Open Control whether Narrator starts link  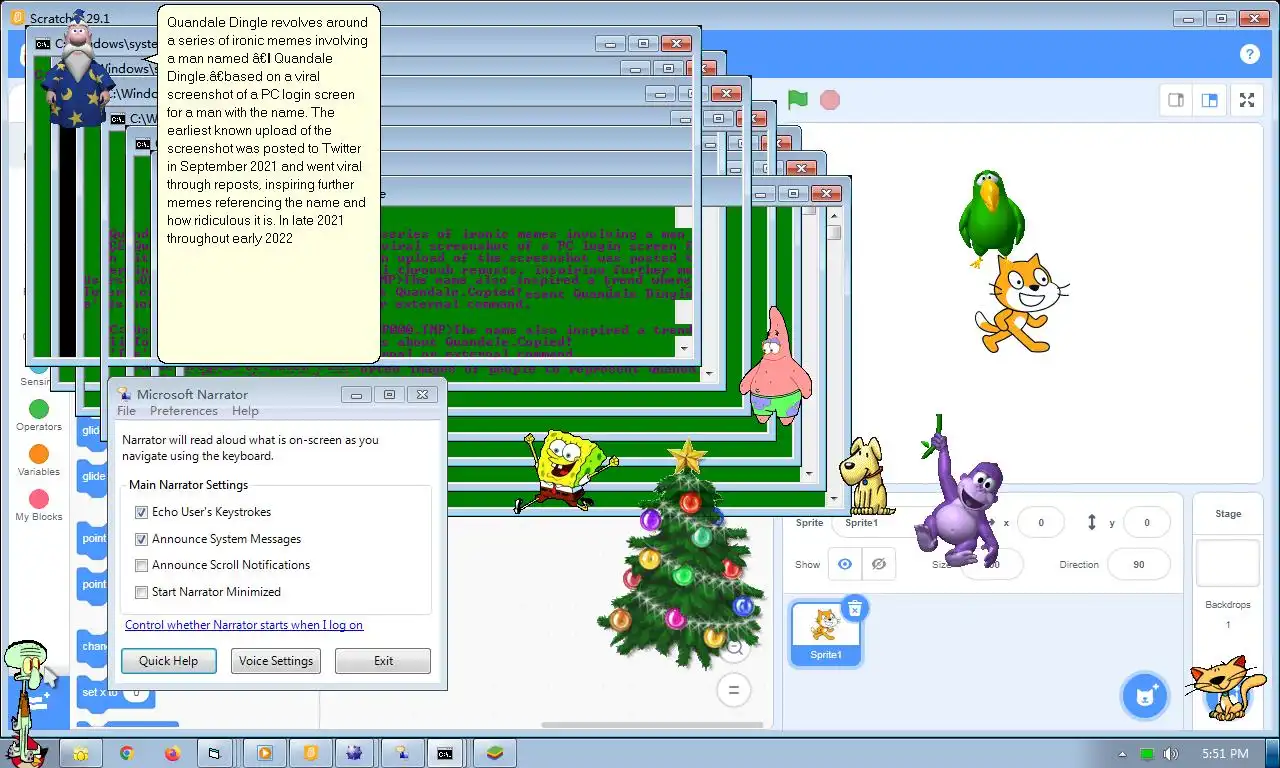244,625
